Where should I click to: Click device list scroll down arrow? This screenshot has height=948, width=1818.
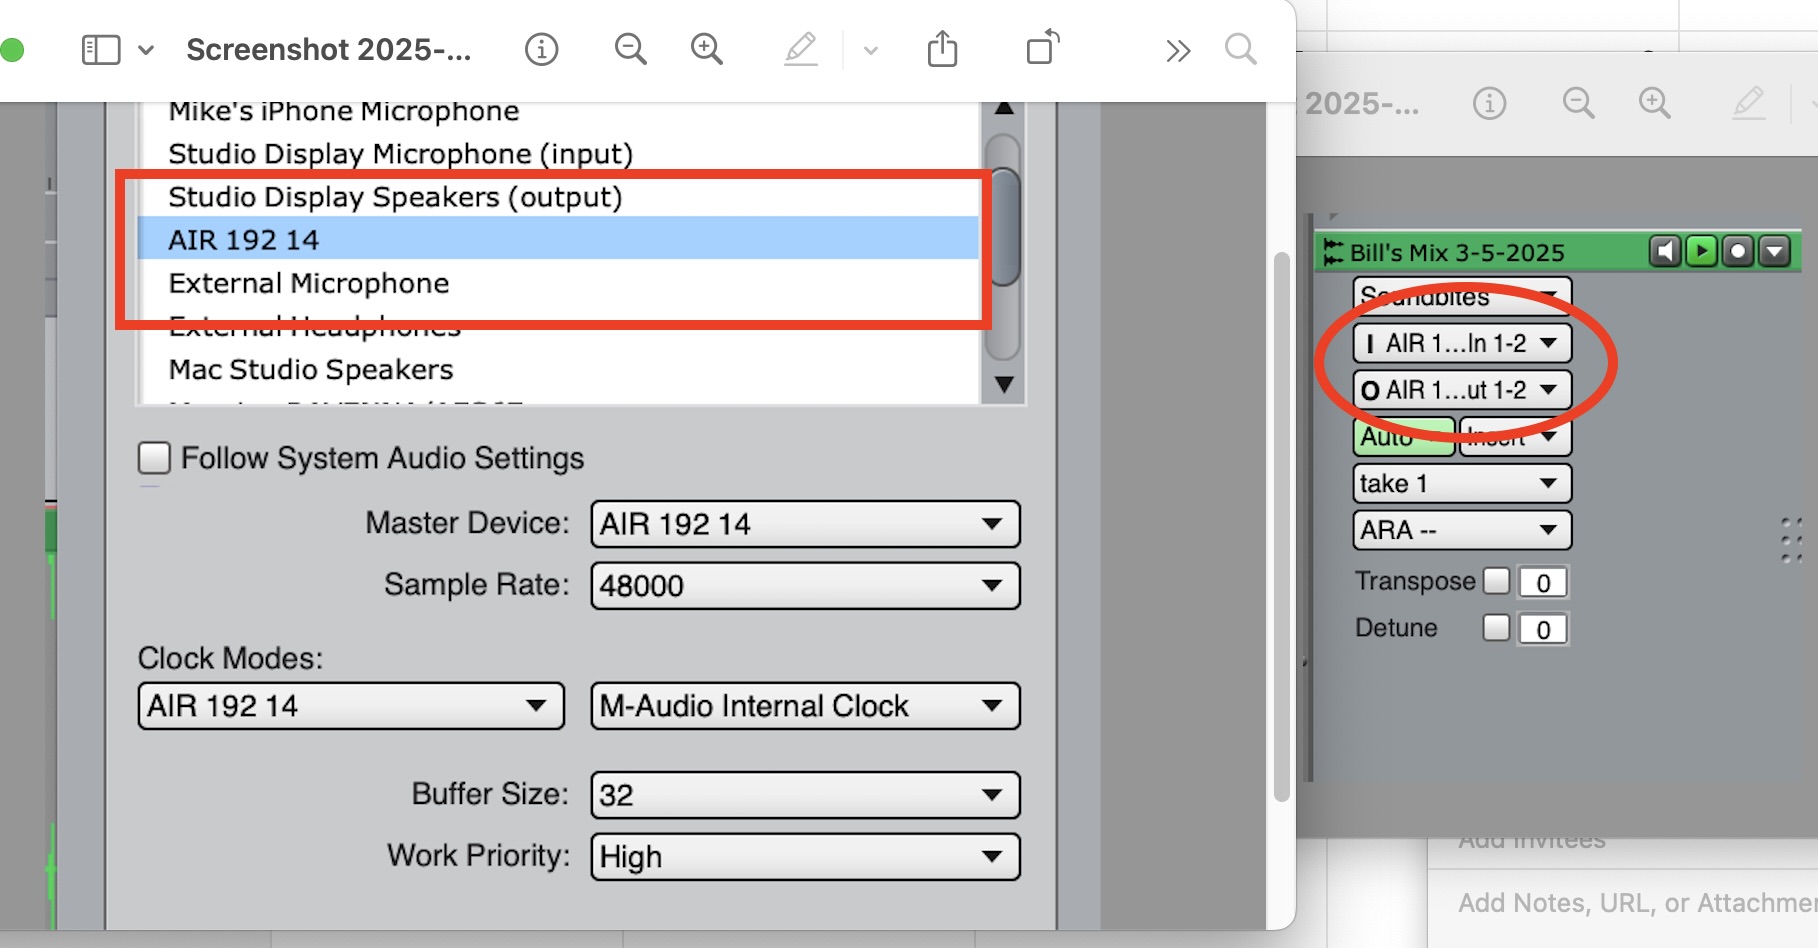point(1004,384)
